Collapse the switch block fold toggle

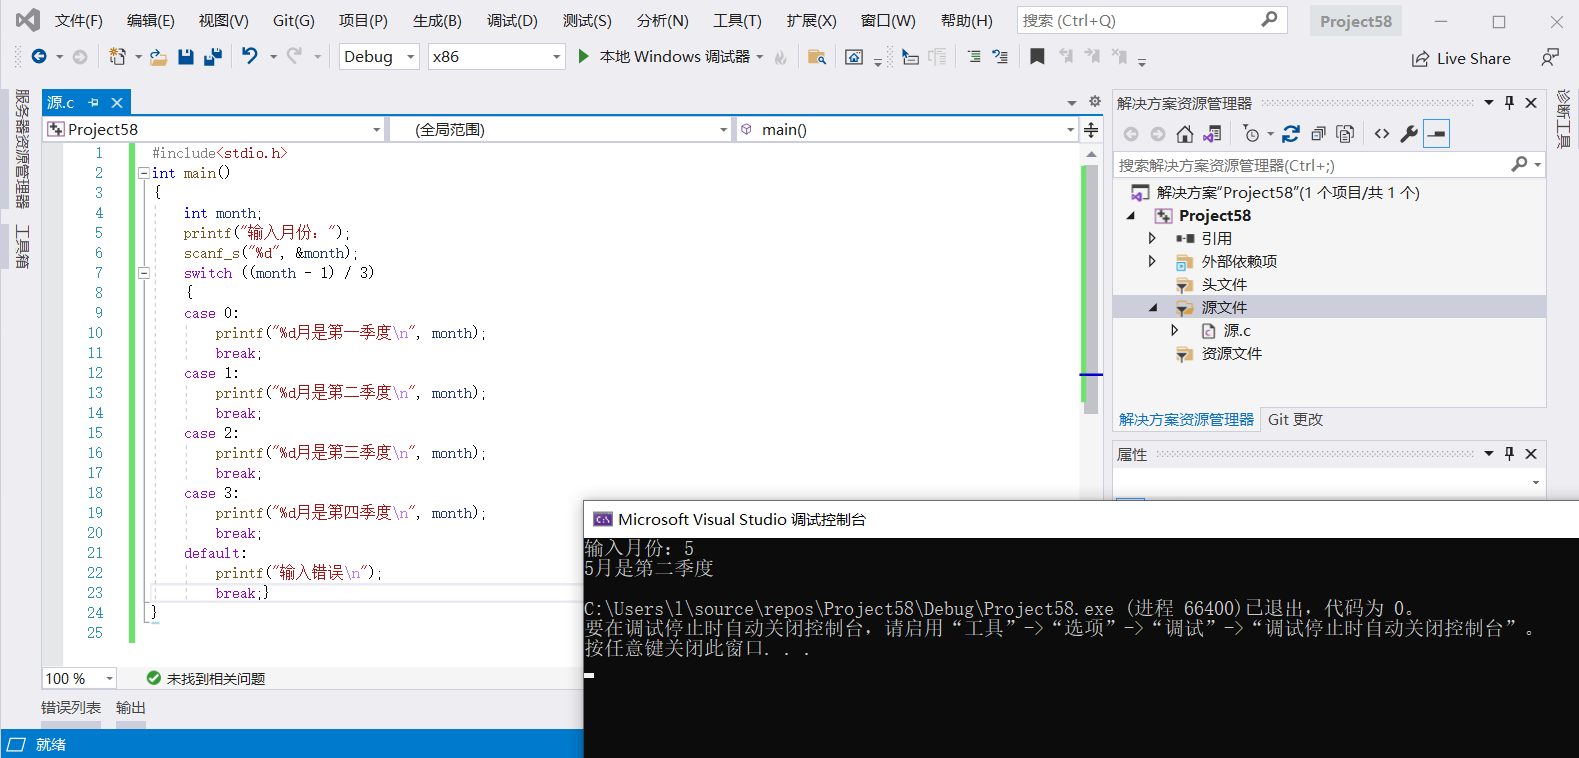point(144,273)
